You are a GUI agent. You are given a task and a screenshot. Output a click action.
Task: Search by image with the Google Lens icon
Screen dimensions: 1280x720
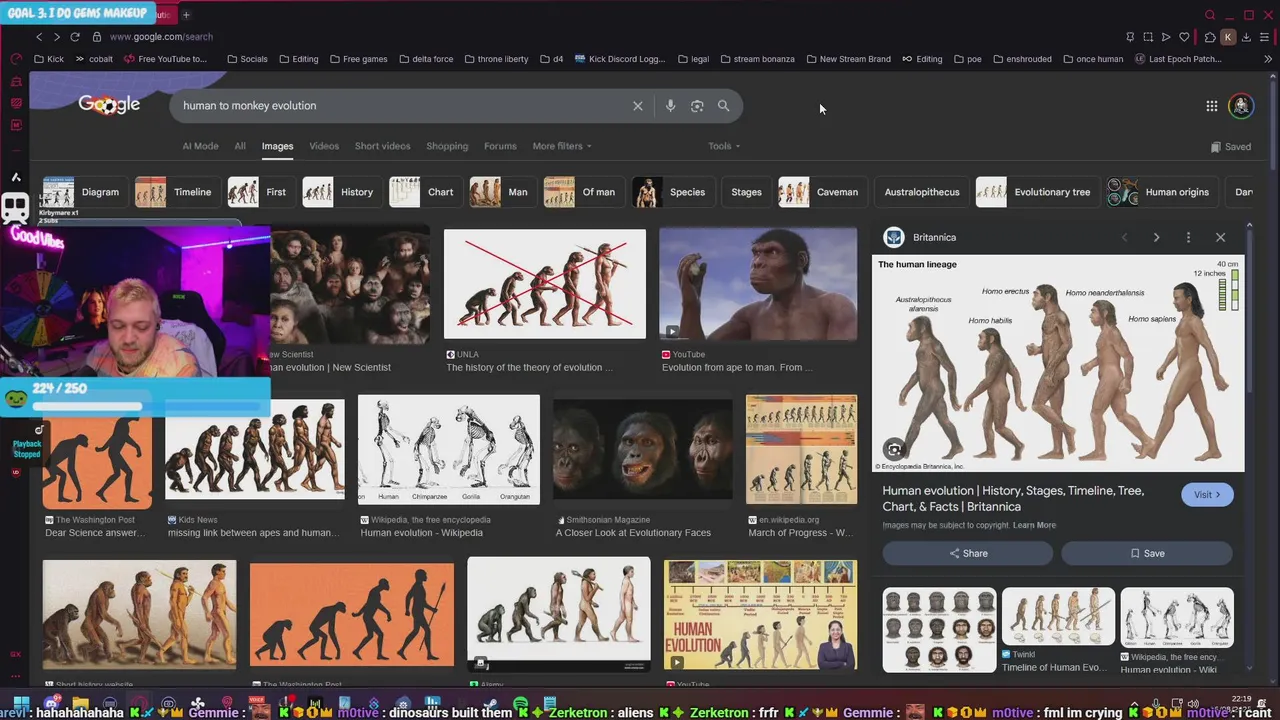click(x=697, y=106)
